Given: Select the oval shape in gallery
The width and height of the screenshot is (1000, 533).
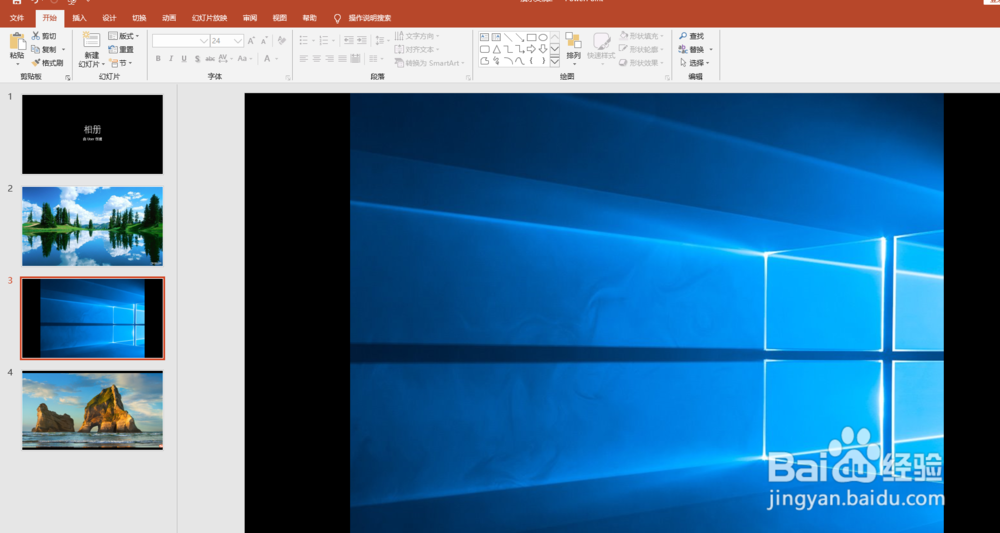Looking at the screenshot, I should point(543,37).
